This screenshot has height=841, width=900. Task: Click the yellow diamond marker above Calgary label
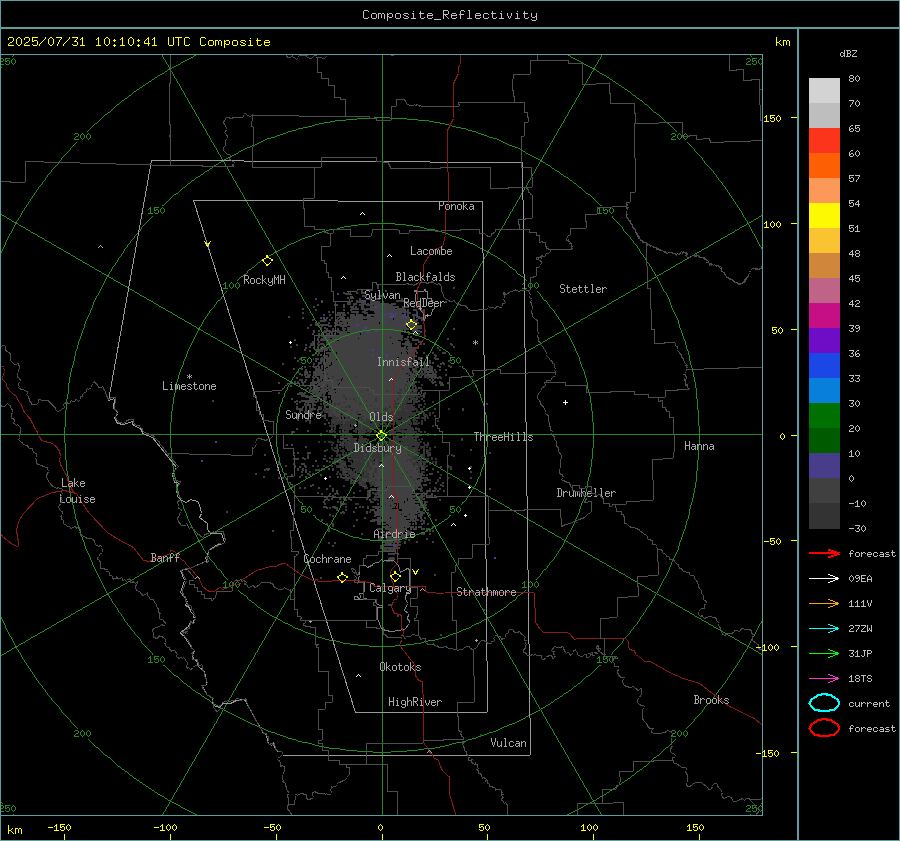click(x=395, y=576)
